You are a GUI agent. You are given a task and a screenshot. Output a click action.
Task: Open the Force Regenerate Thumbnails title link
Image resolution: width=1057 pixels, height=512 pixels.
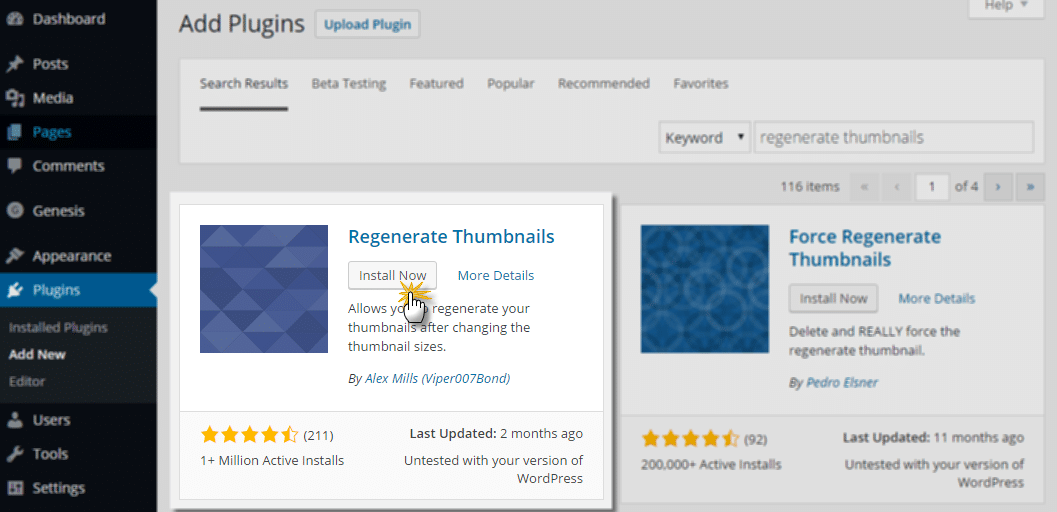point(865,249)
